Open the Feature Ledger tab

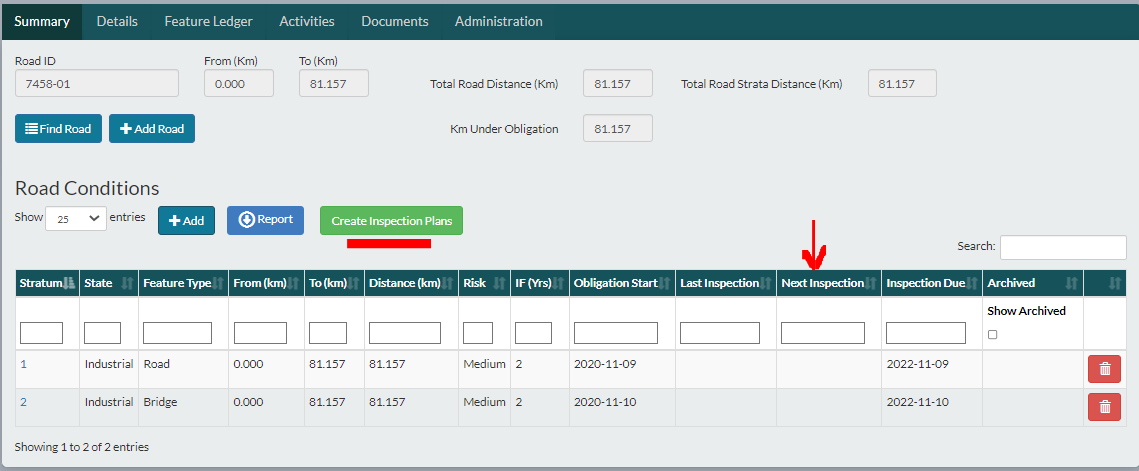coord(208,21)
